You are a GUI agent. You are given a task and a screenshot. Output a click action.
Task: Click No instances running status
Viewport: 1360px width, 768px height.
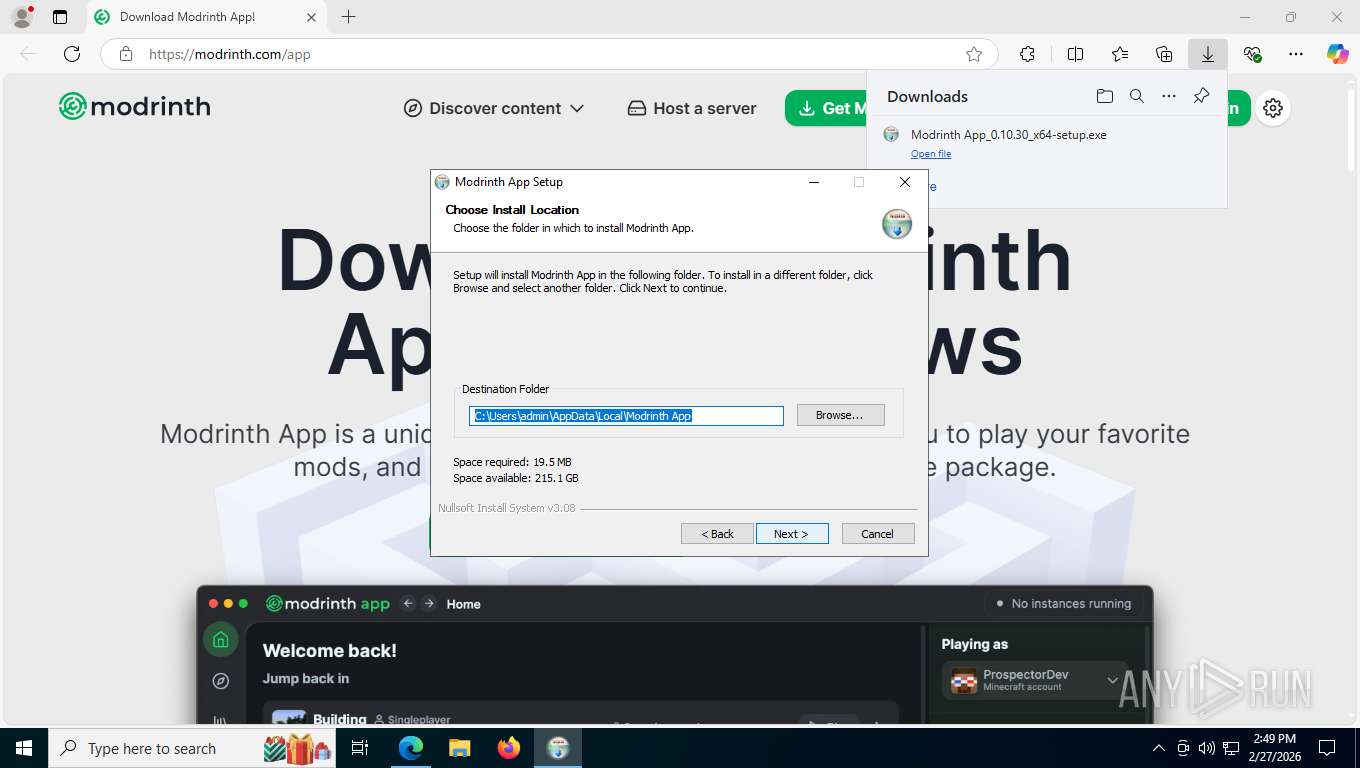(x=1063, y=603)
